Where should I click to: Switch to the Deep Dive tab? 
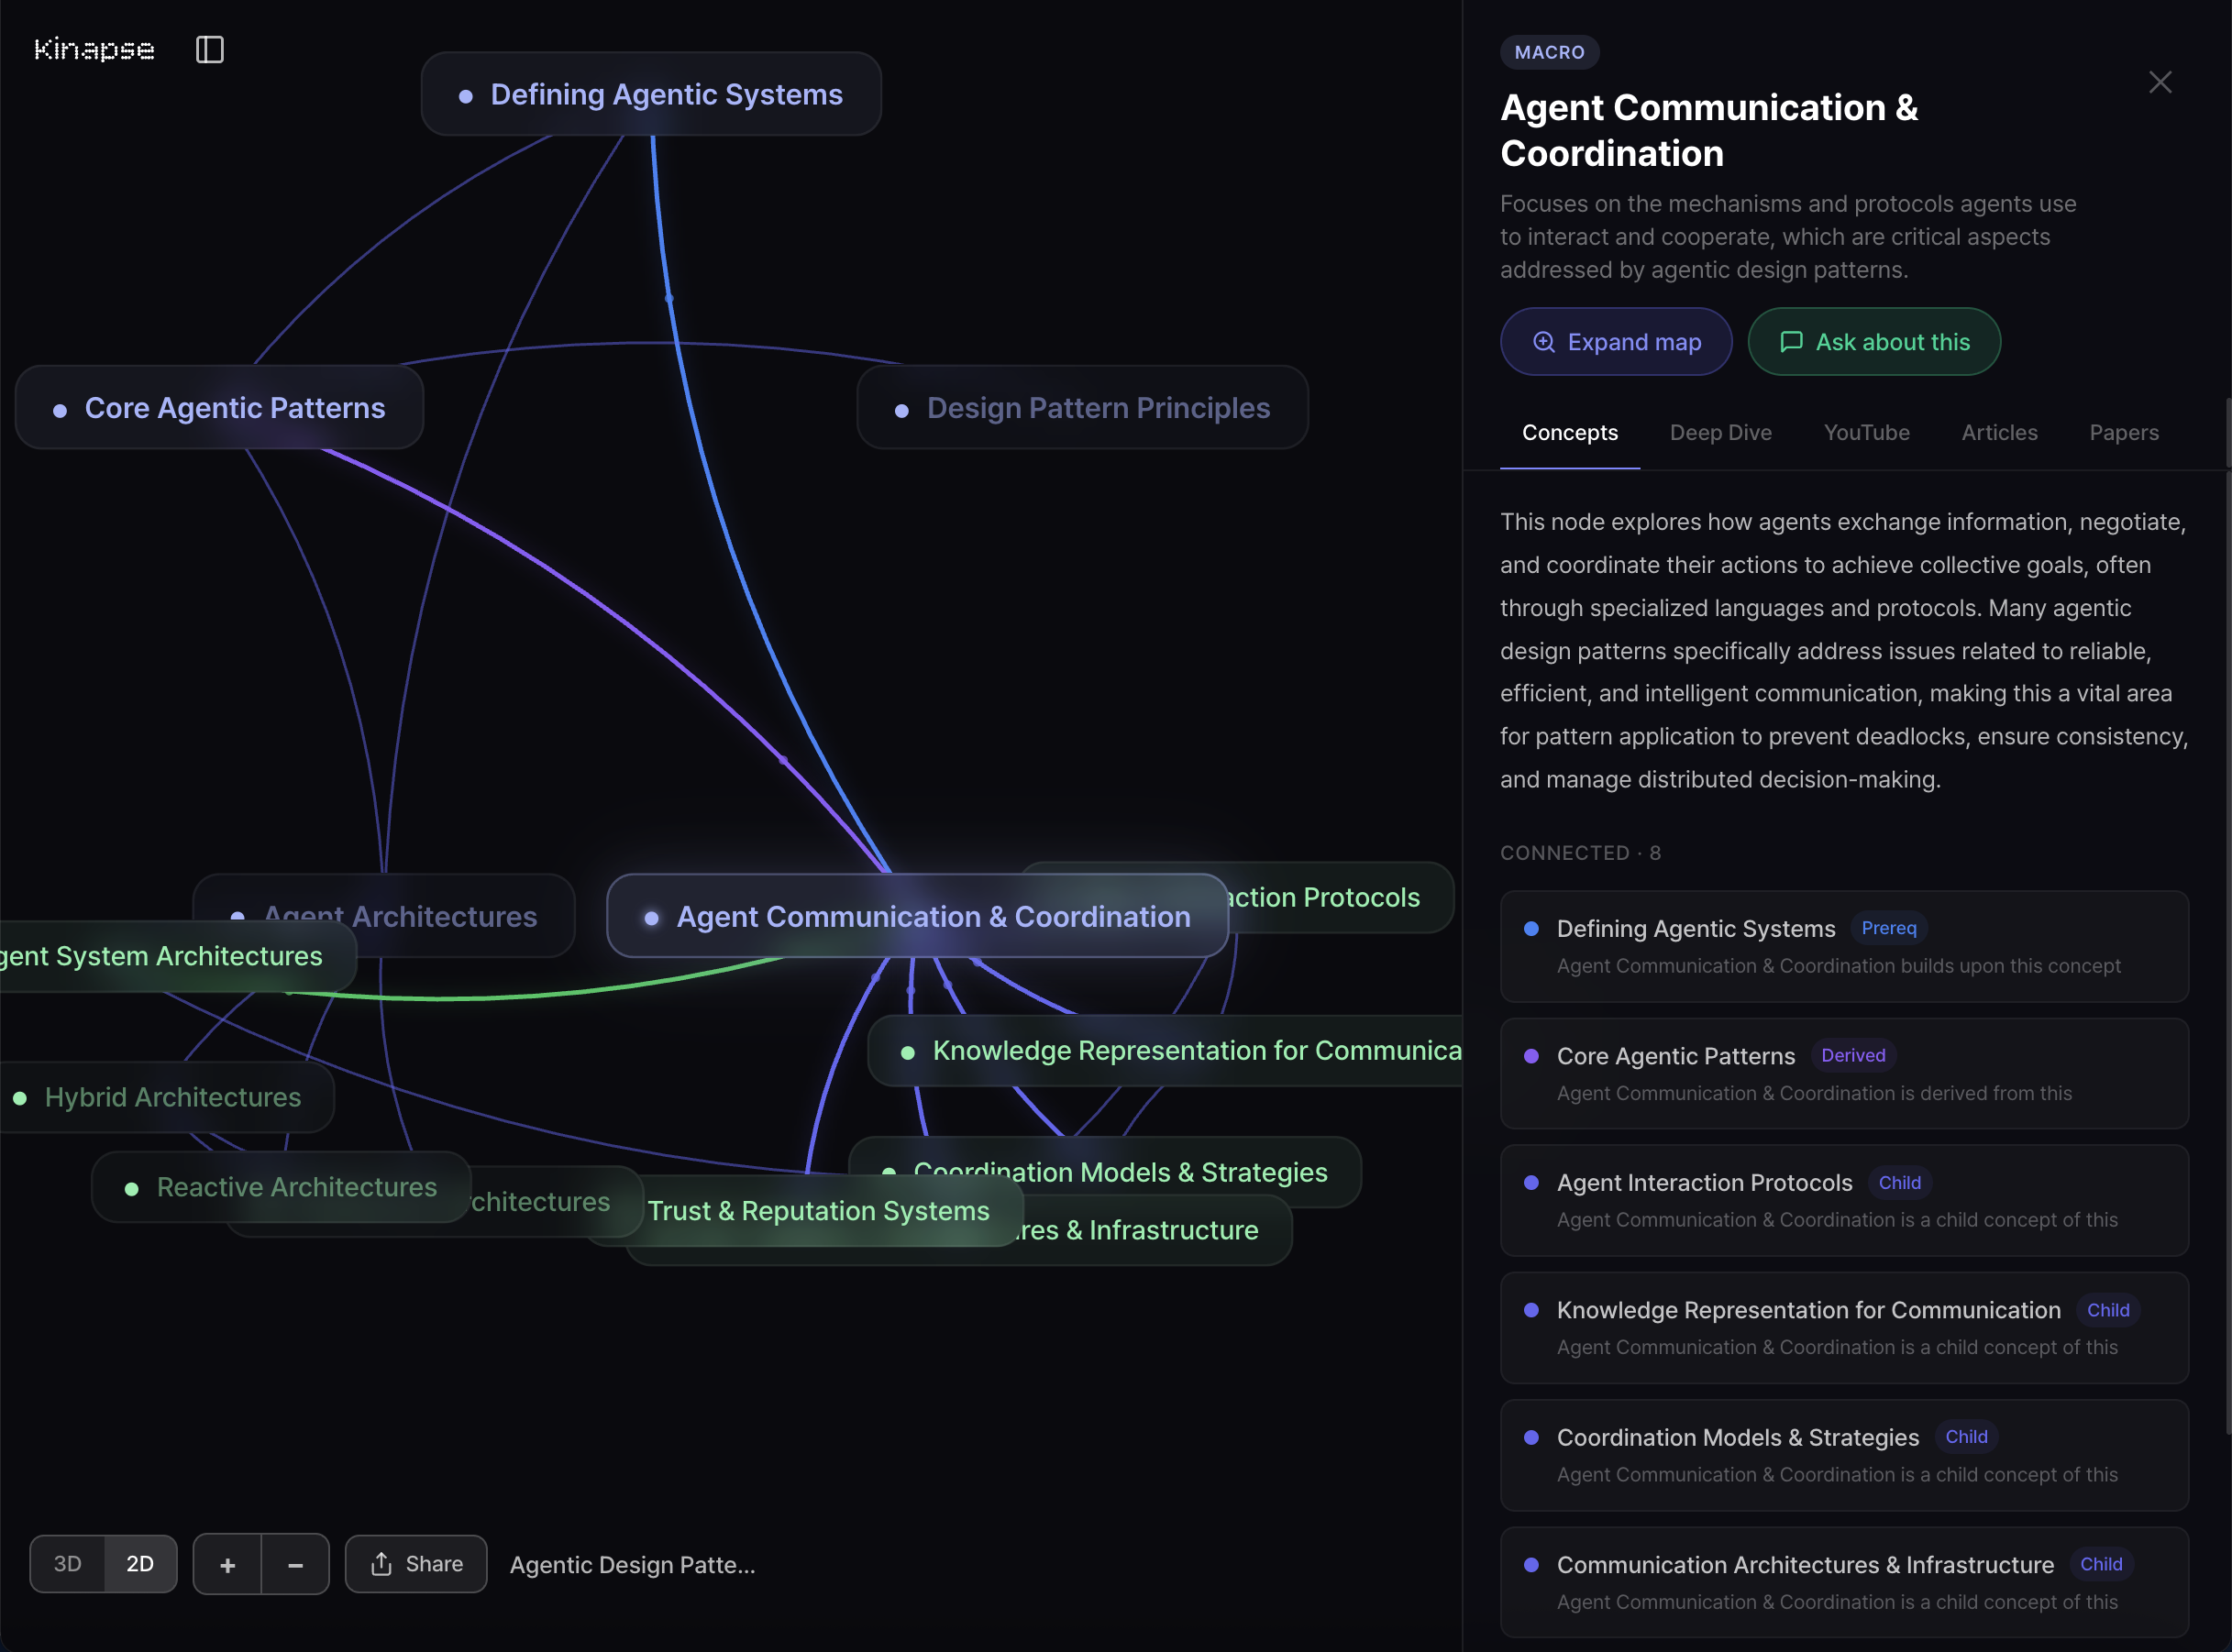pyautogui.click(x=1720, y=432)
